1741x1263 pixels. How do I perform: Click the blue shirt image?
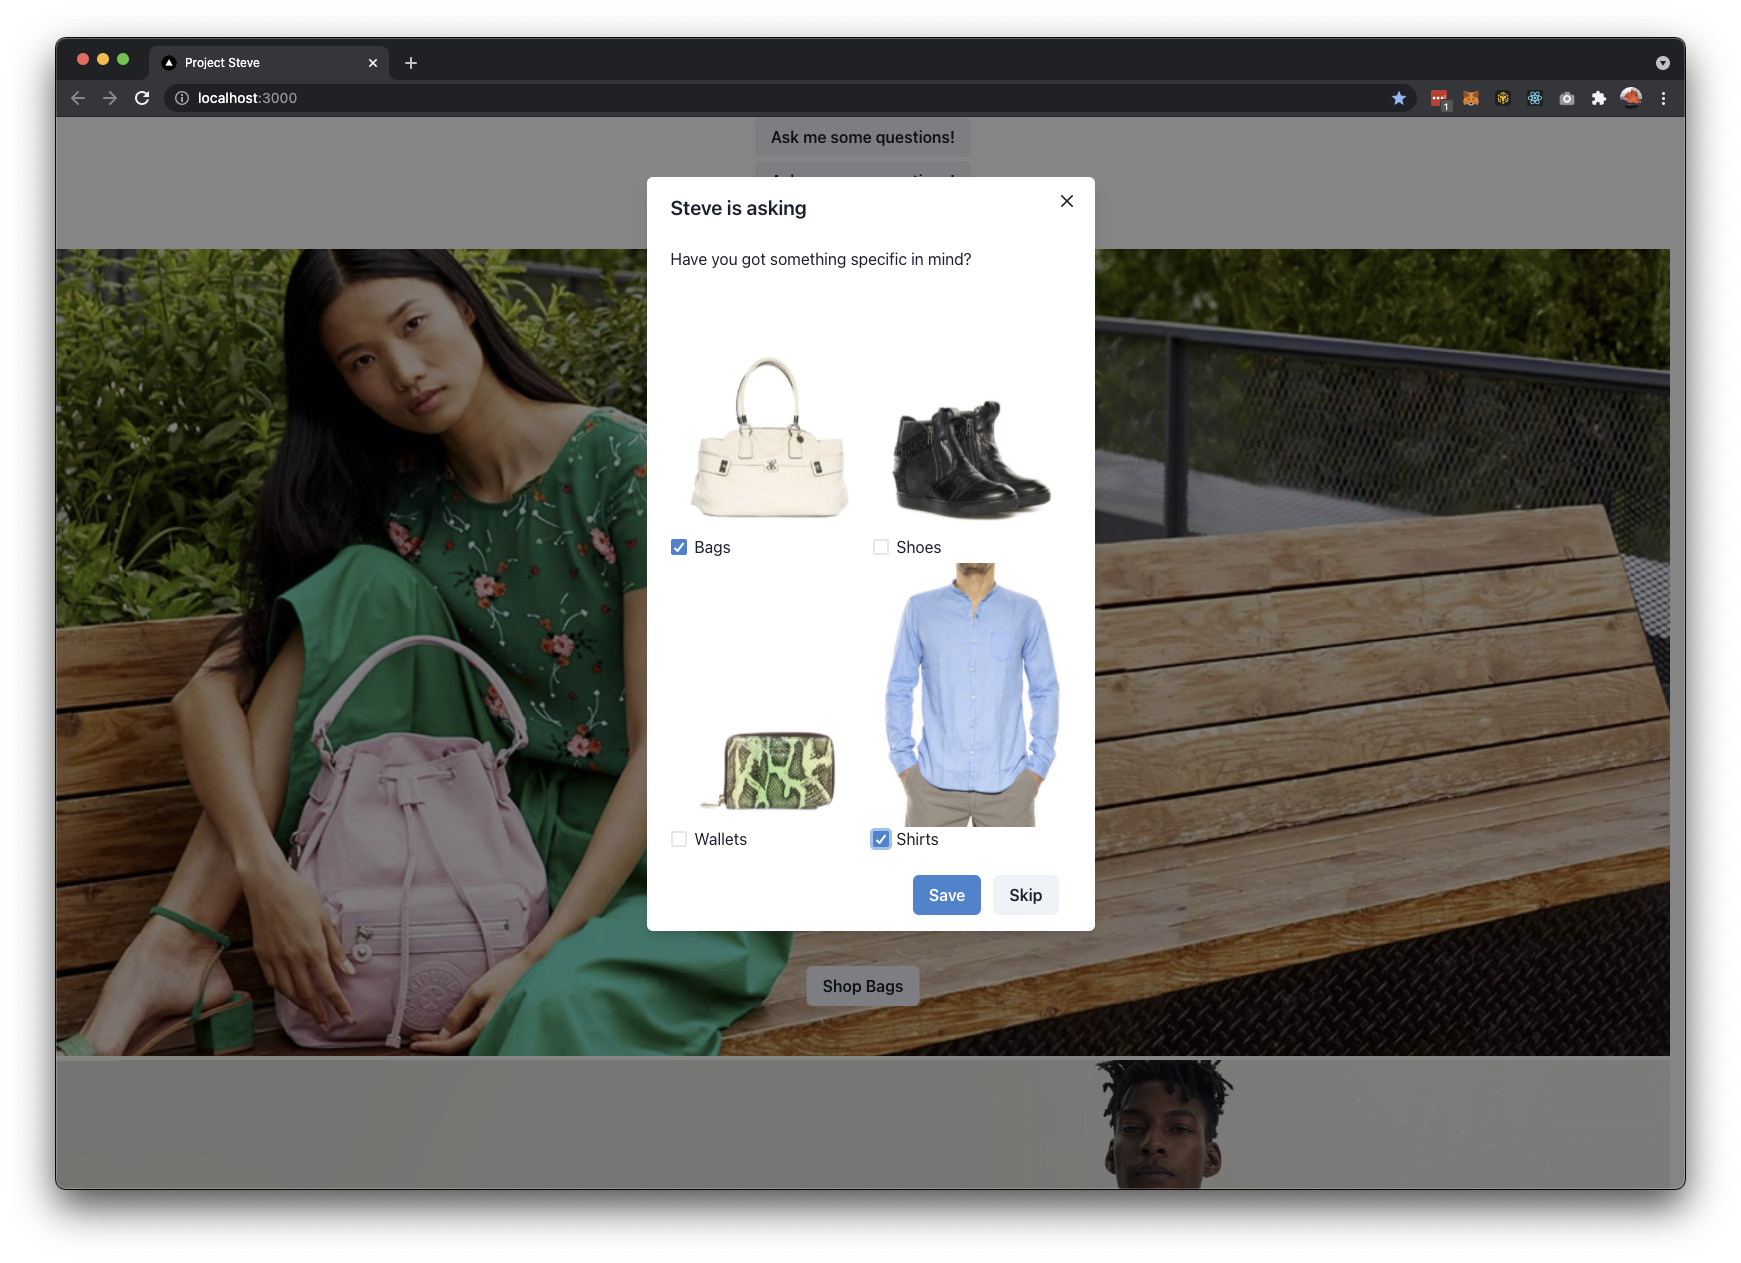[971, 695]
